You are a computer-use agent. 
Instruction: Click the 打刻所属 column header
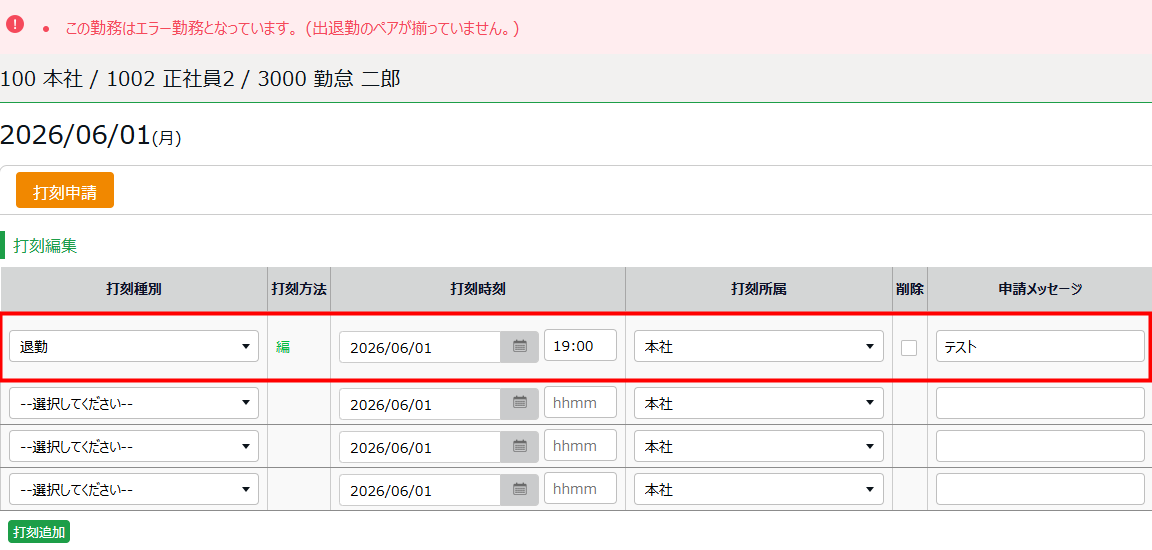758,289
